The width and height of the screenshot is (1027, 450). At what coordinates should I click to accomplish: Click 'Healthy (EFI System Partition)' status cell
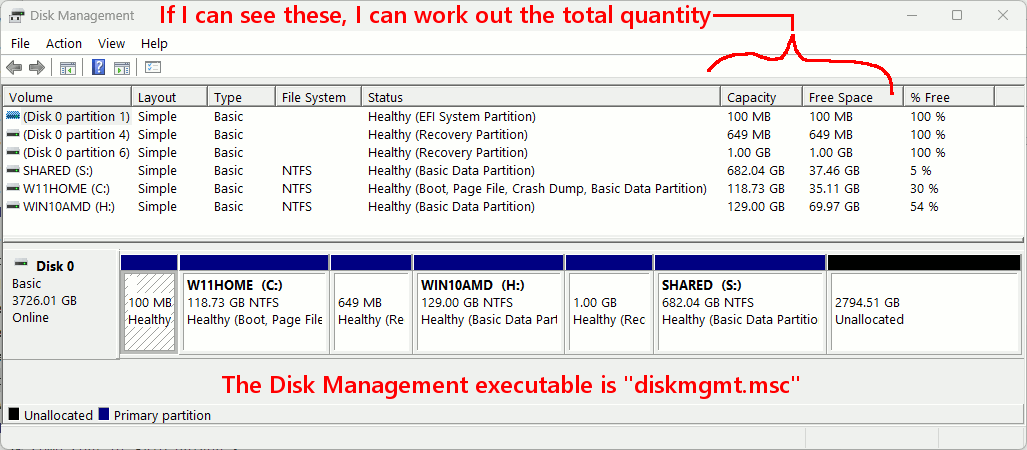coord(452,117)
